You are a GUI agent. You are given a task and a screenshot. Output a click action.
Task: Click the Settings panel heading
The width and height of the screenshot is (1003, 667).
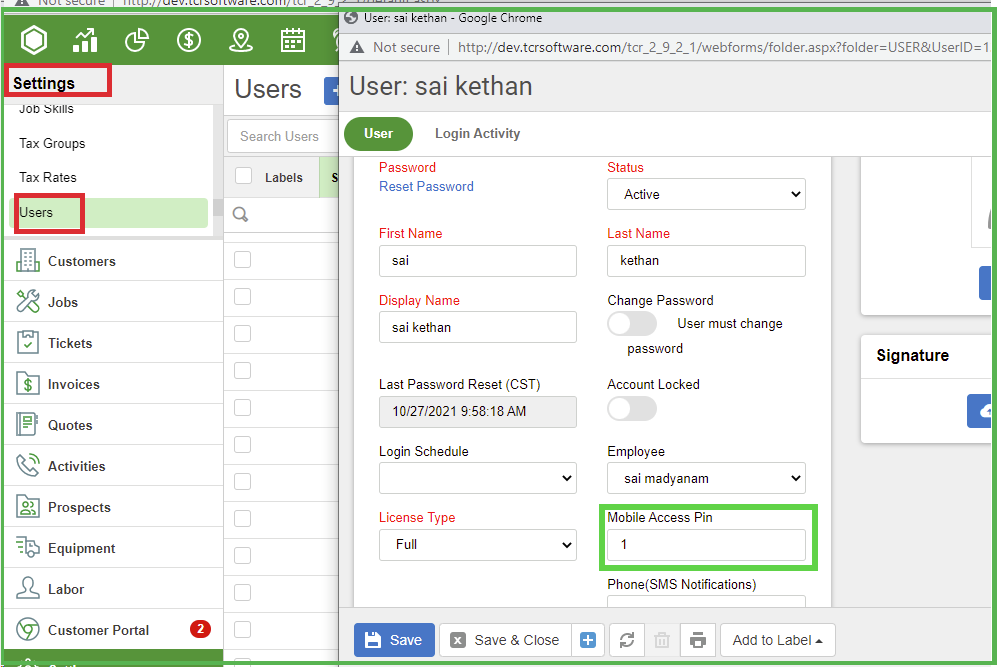[44, 83]
